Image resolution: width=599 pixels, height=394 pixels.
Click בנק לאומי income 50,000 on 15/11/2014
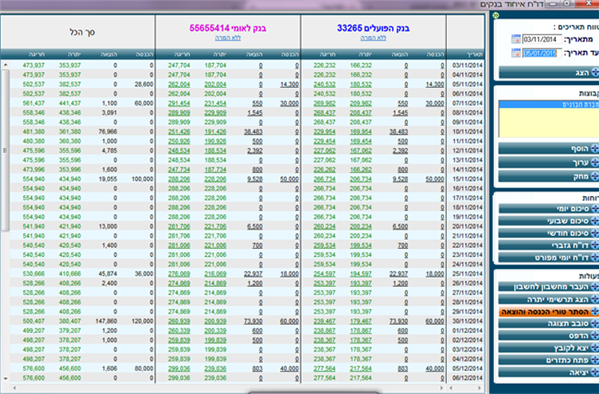289,179
